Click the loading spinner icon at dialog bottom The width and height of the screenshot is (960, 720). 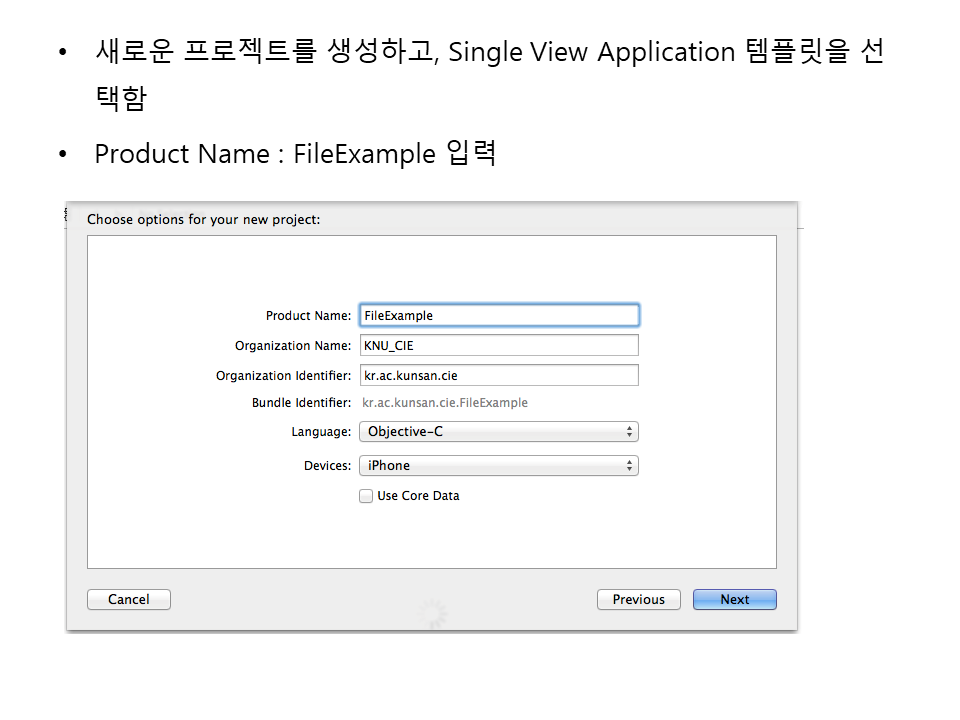coord(432,614)
